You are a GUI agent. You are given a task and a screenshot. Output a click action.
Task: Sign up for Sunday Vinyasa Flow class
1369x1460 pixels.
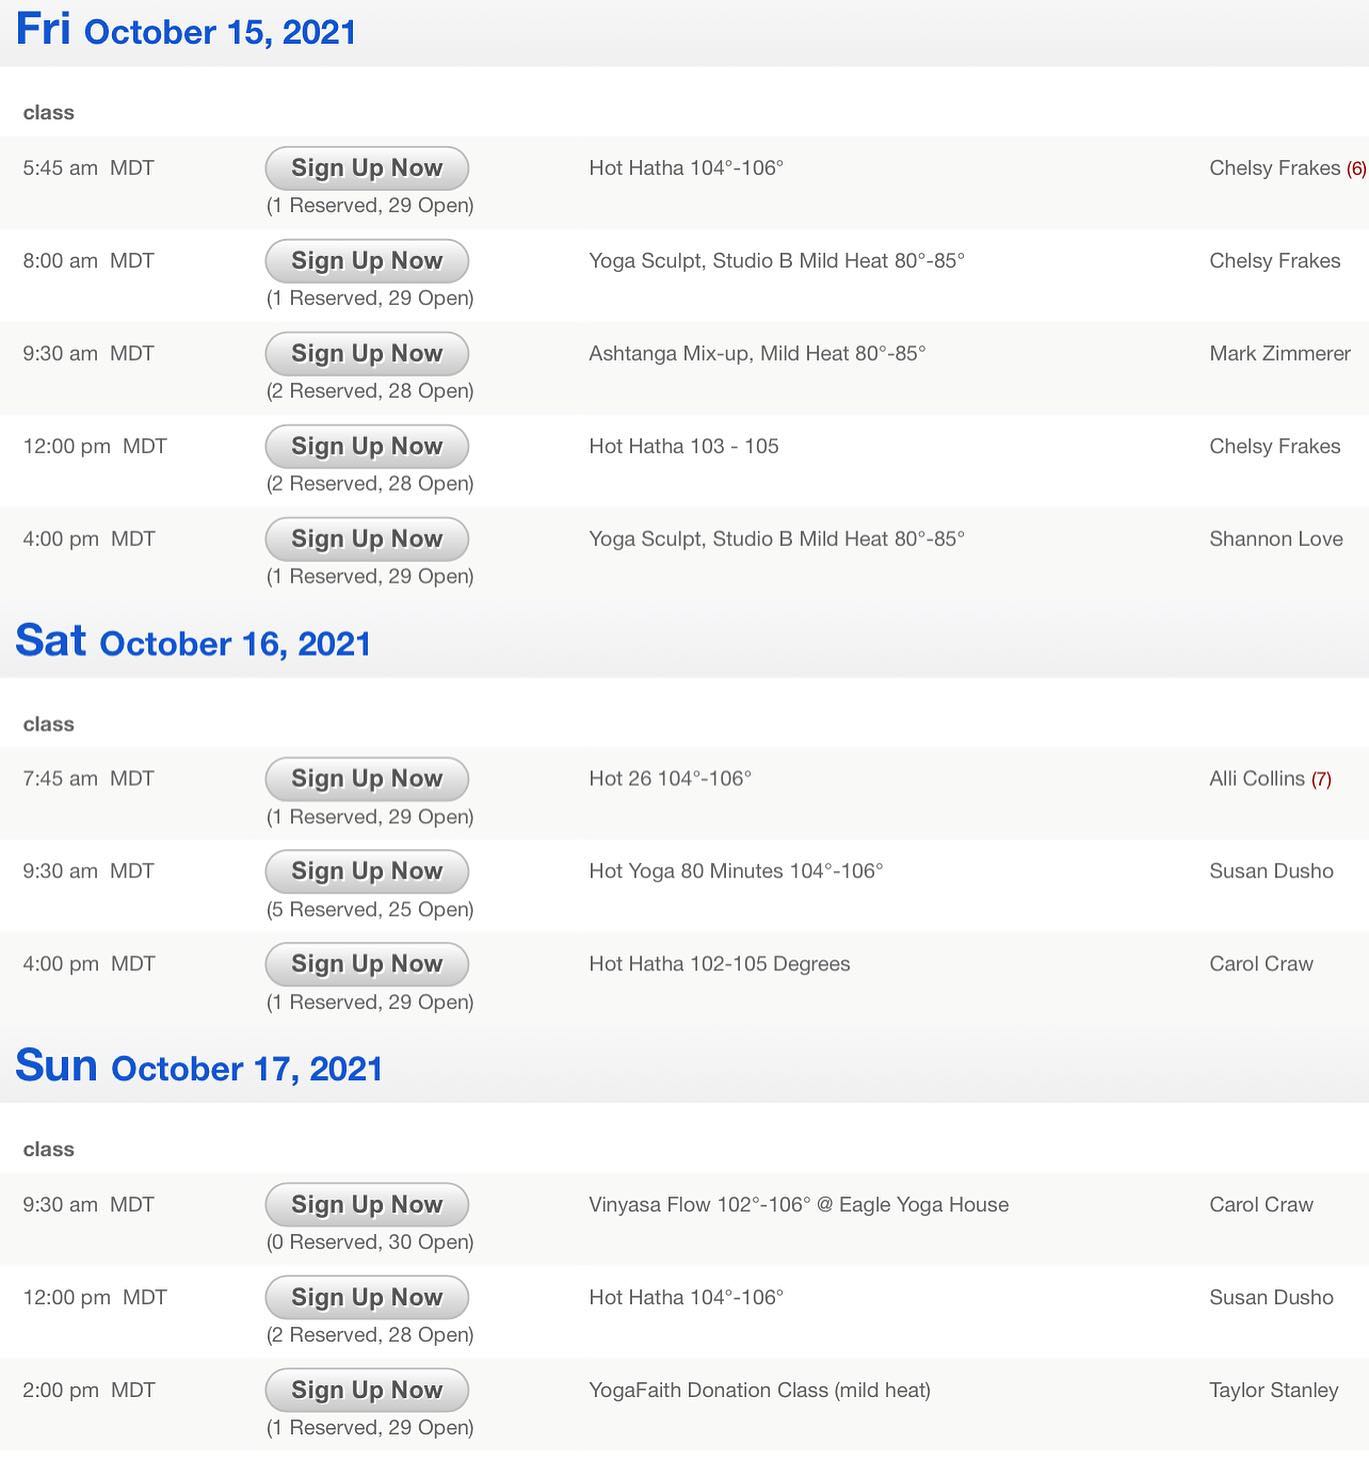pos(367,1205)
